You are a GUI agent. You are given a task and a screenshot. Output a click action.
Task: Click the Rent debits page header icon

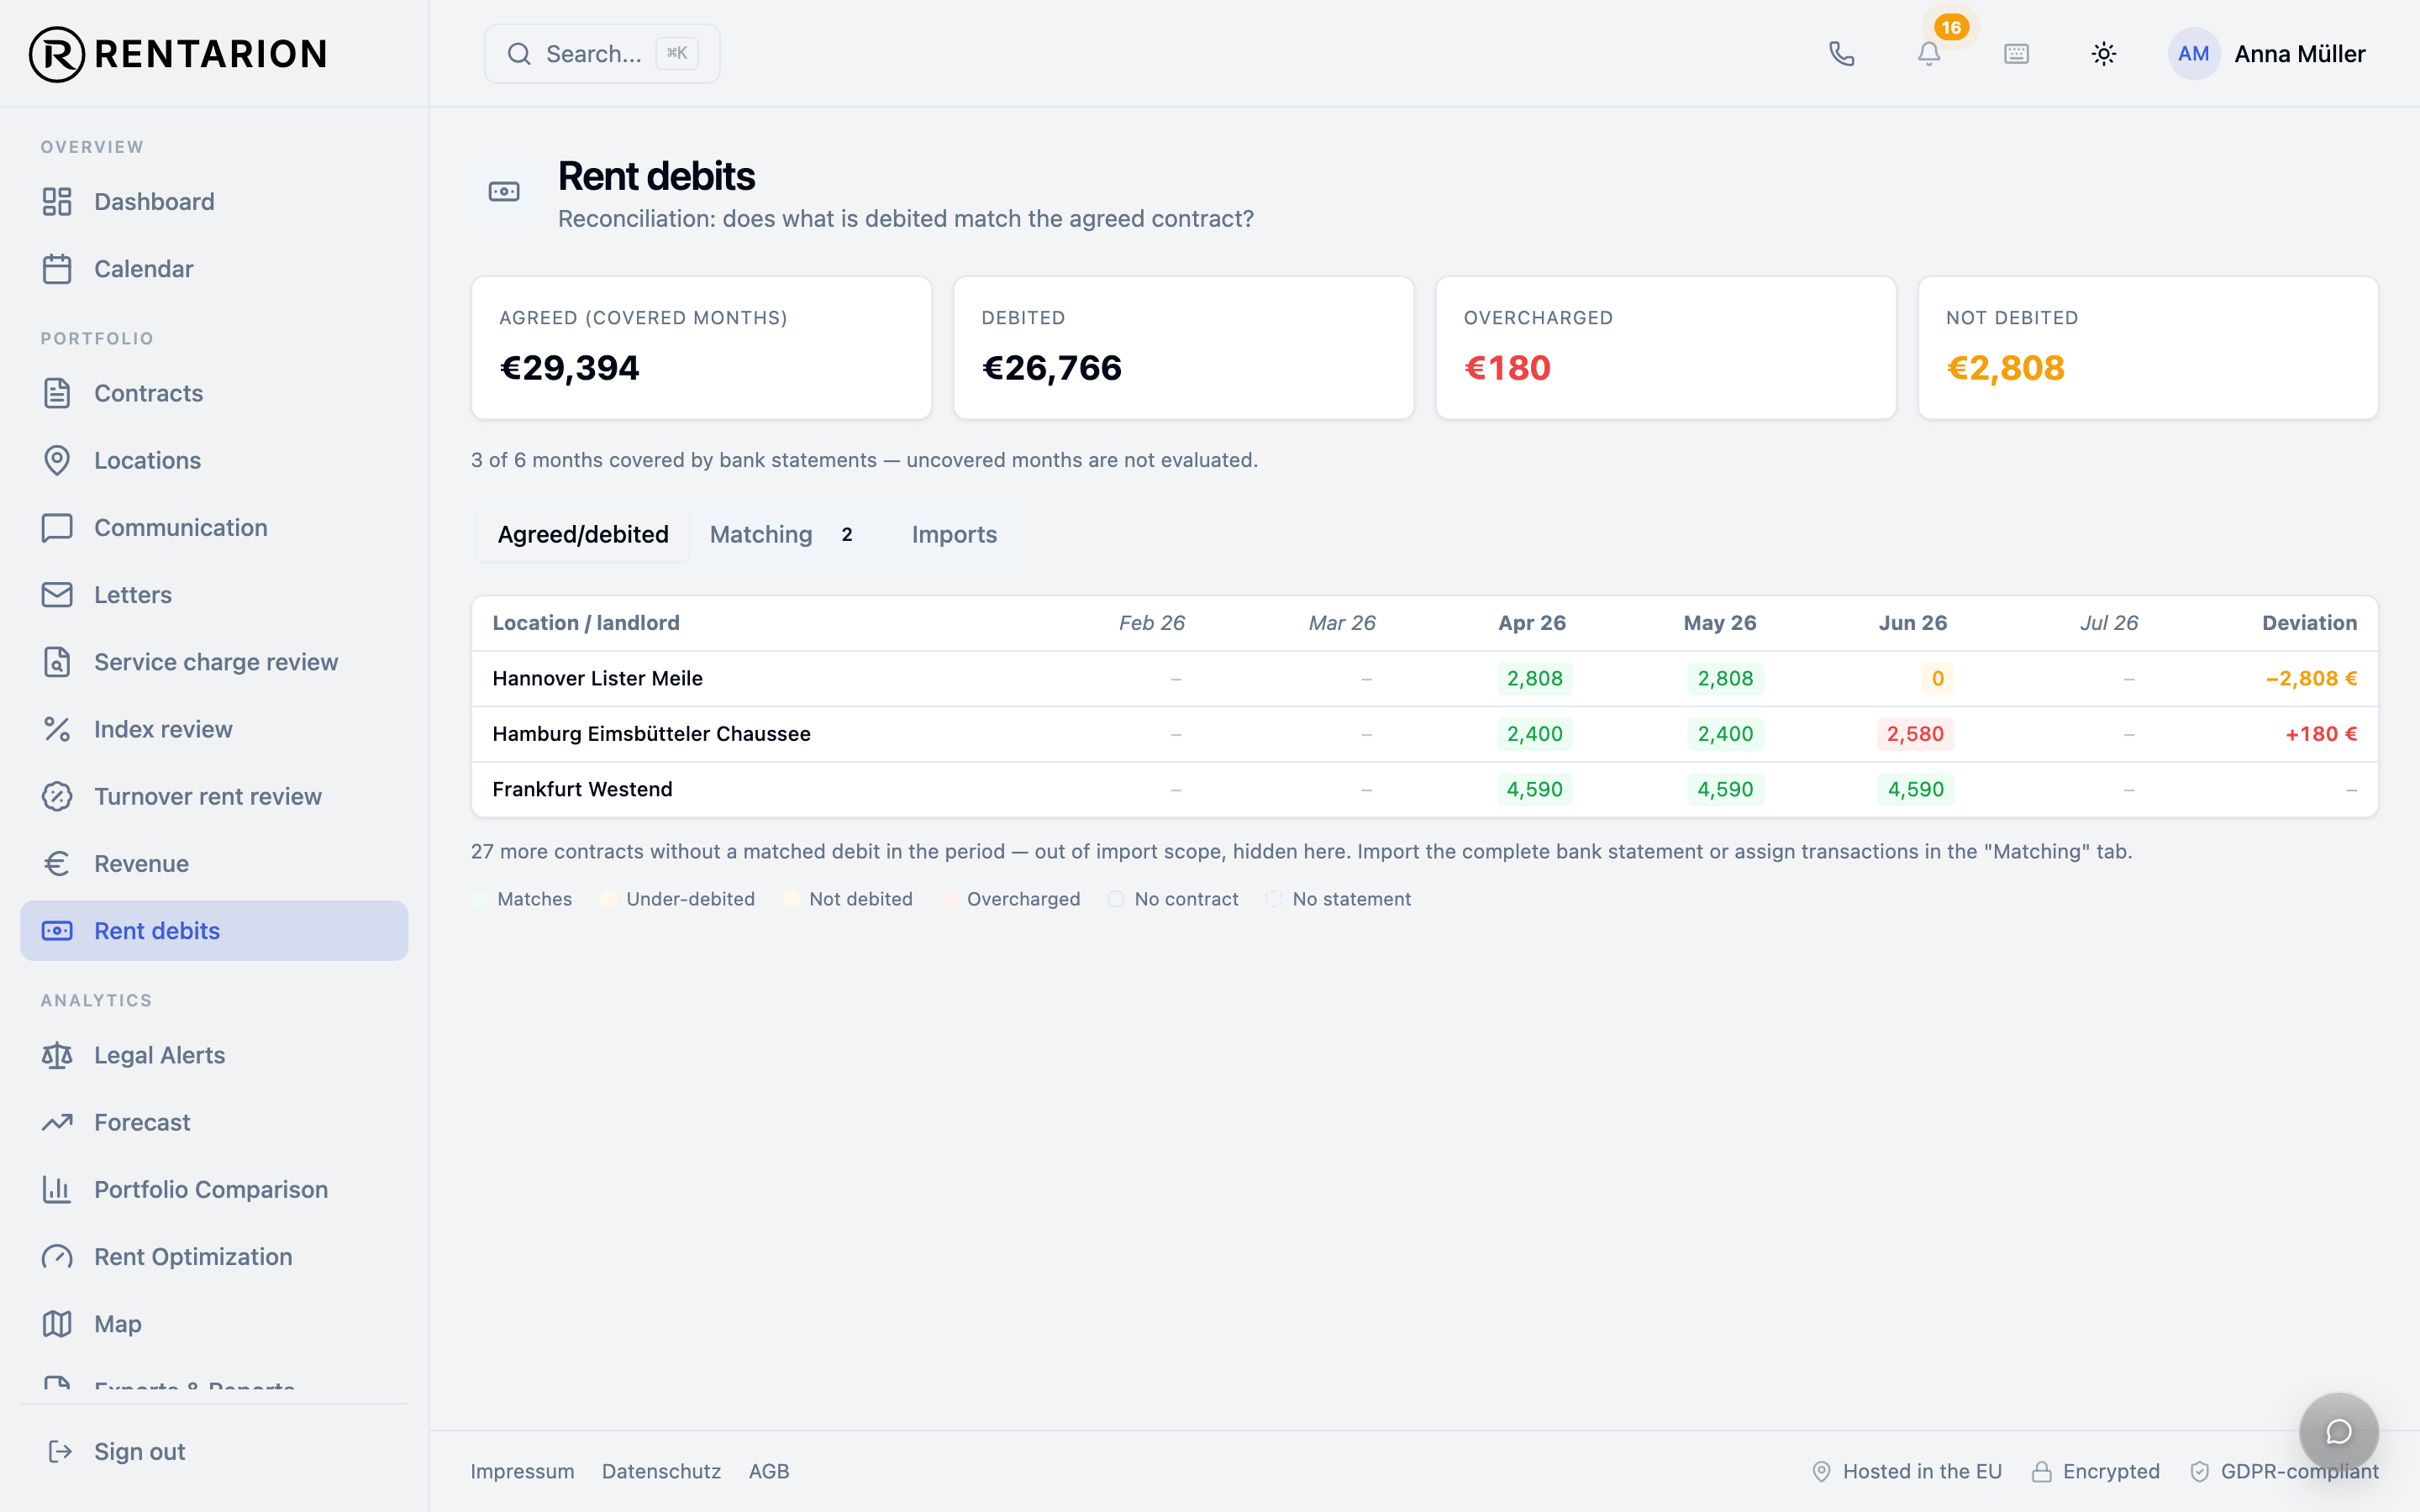coord(504,191)
